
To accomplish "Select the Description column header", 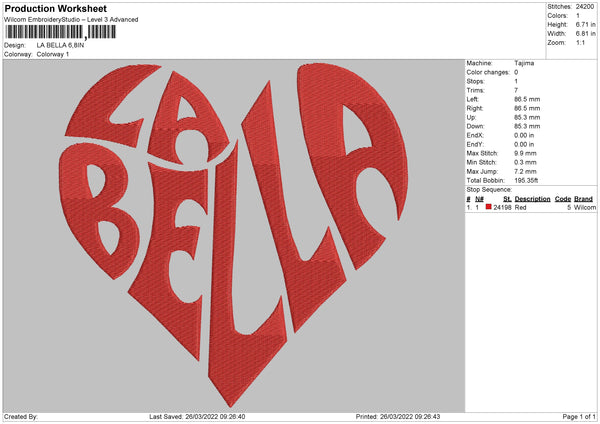I will [x=532, y=199].
